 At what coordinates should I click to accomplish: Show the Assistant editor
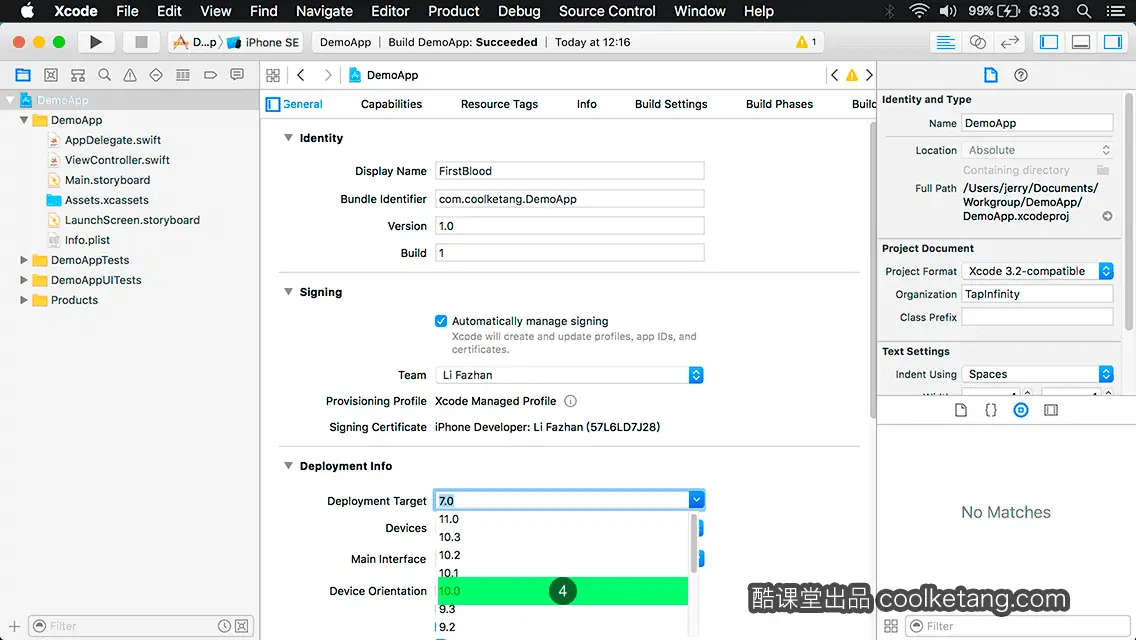coord(977,42)
